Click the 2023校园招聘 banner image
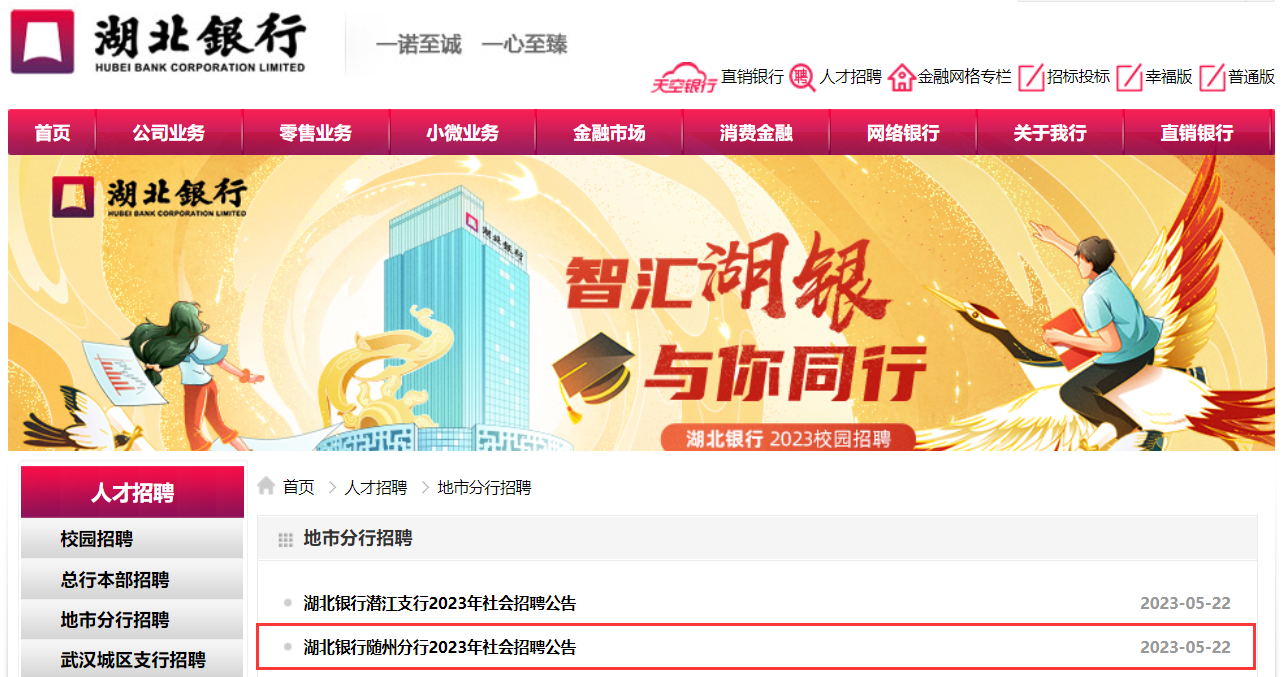The height and width of the screenshot is (677, 1282). point(641,303)
